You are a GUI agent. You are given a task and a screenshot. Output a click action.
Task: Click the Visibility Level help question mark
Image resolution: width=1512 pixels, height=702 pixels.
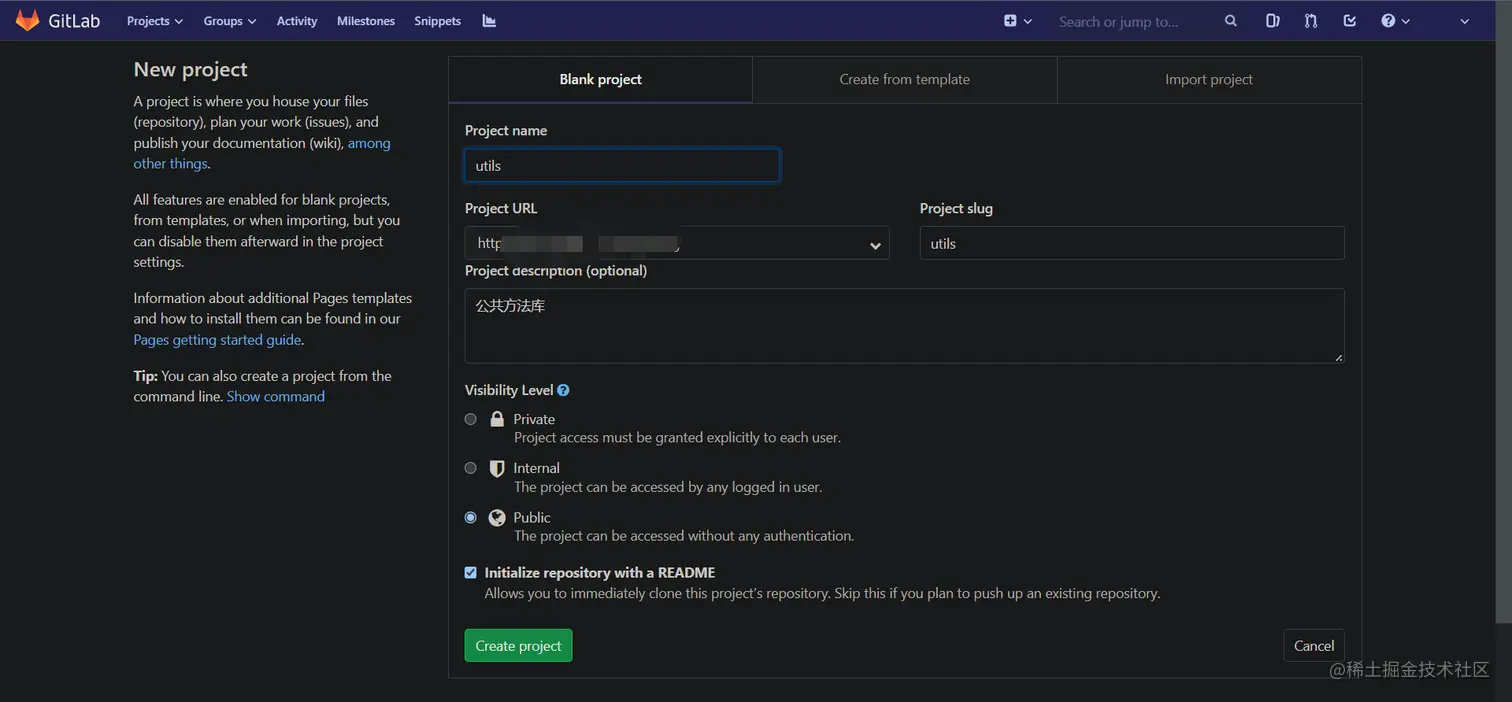[x=563, y=390]
